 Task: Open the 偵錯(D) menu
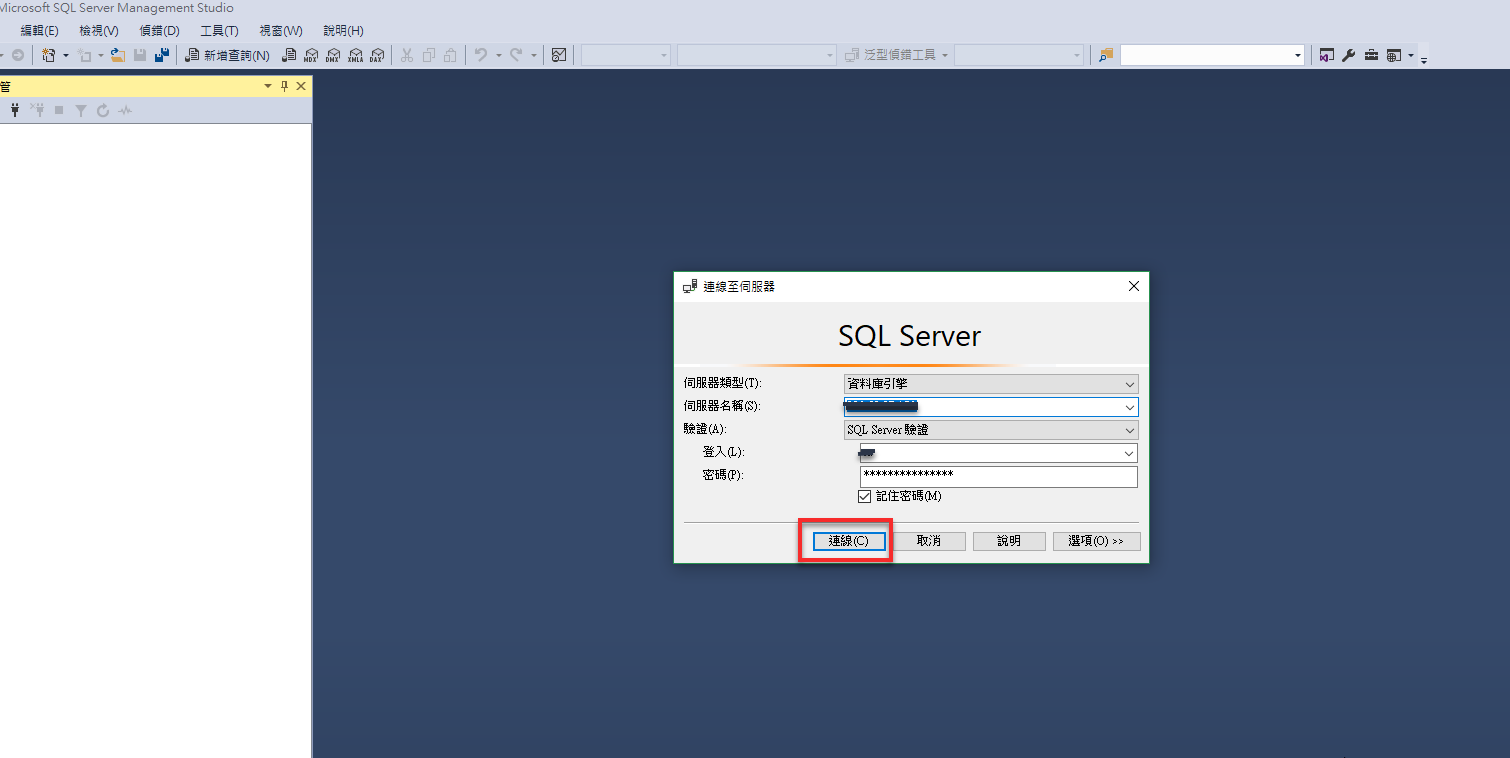point(160,31)
